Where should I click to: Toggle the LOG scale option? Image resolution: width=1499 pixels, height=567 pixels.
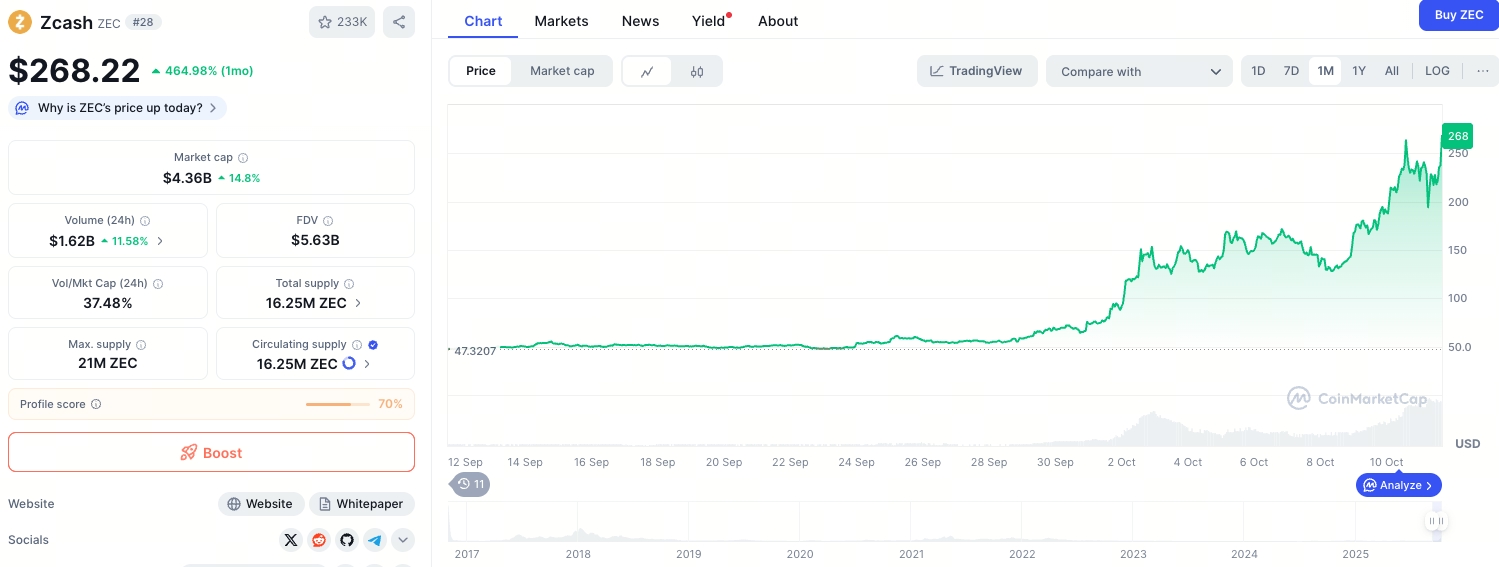click(1437, 71)
